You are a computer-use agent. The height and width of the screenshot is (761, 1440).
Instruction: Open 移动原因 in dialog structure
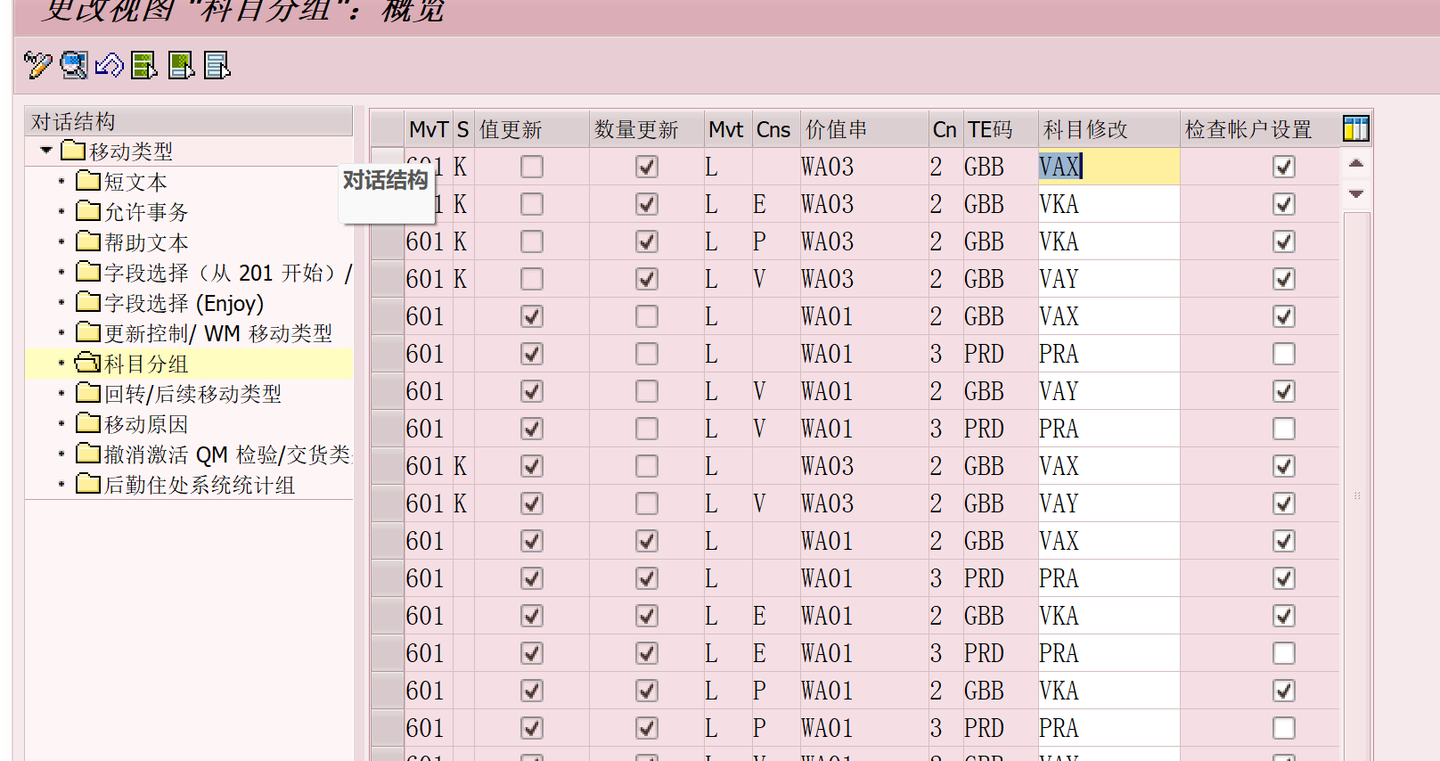pyautogui.click(x=146, y=424)
